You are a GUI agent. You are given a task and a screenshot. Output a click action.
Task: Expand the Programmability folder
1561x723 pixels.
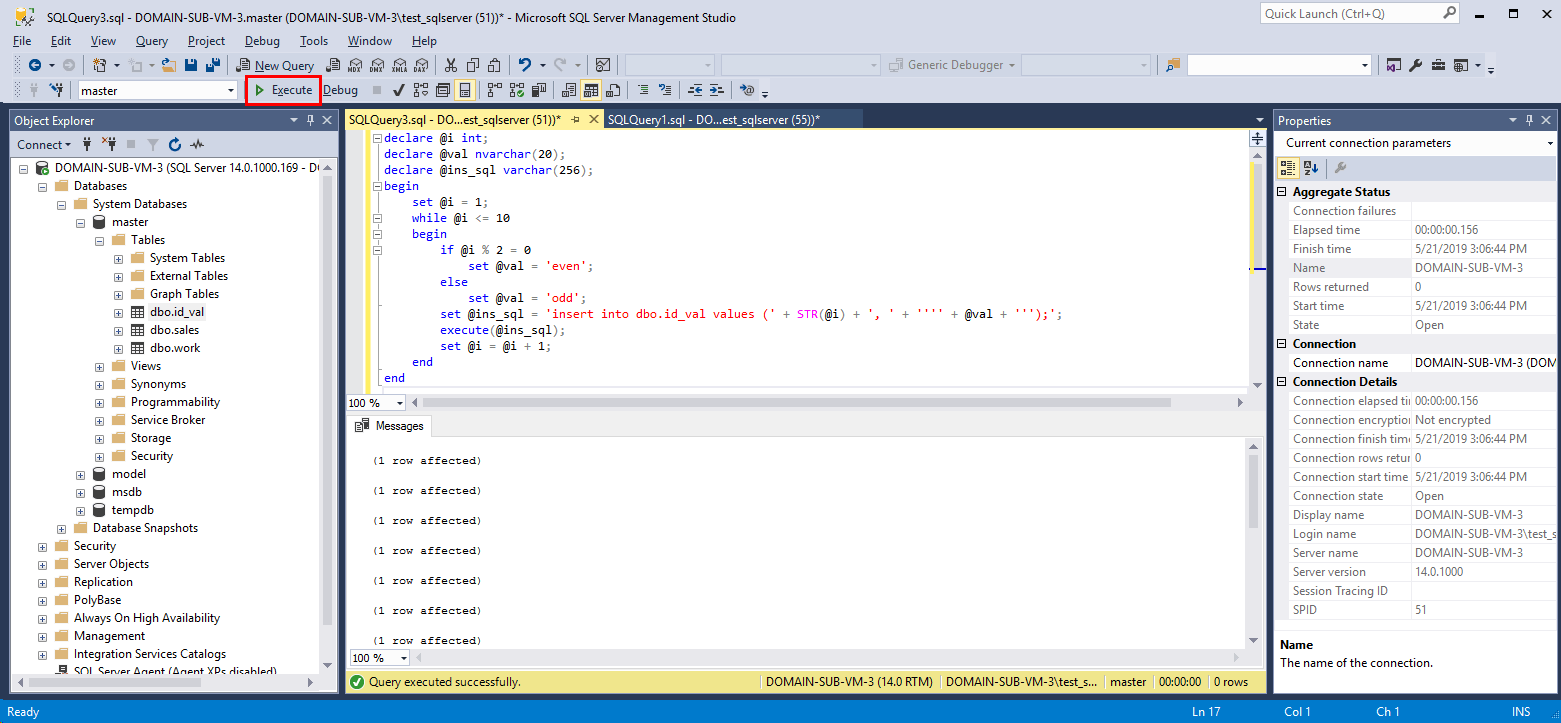click(x=99, y=402)
